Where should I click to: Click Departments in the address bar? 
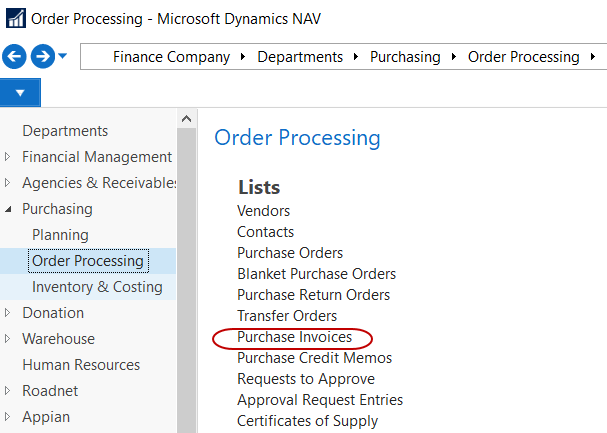300,57
